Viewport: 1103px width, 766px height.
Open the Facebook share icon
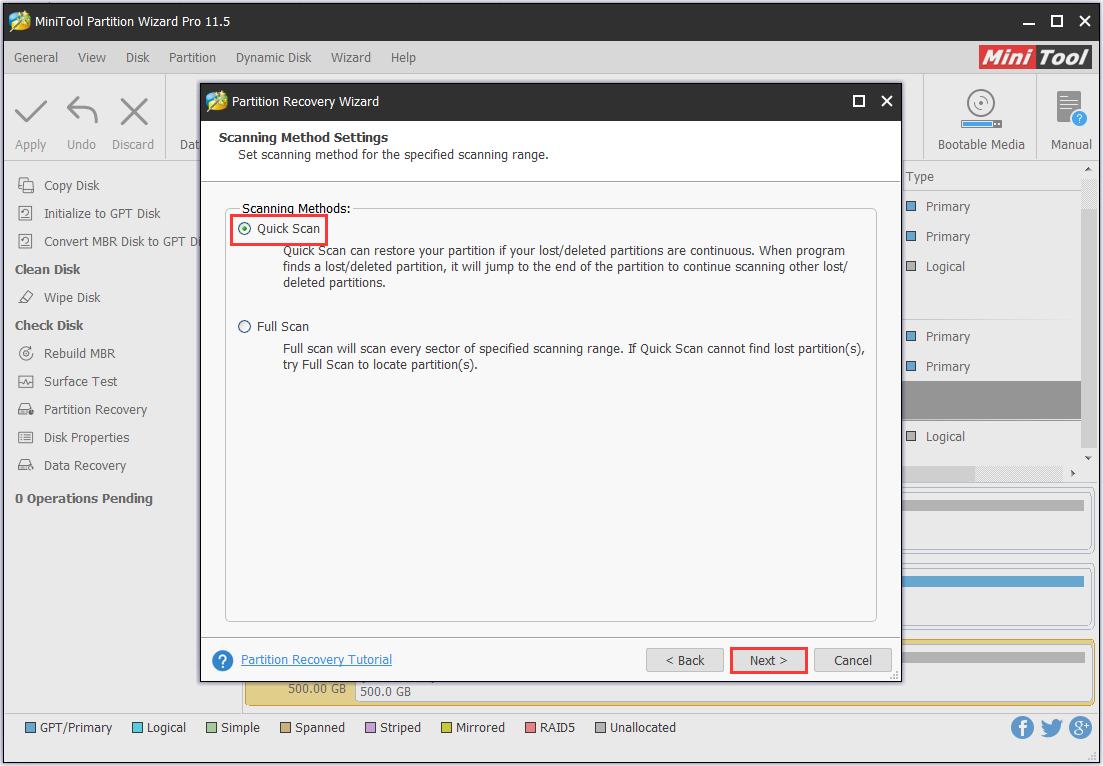tap(1022, 727)
